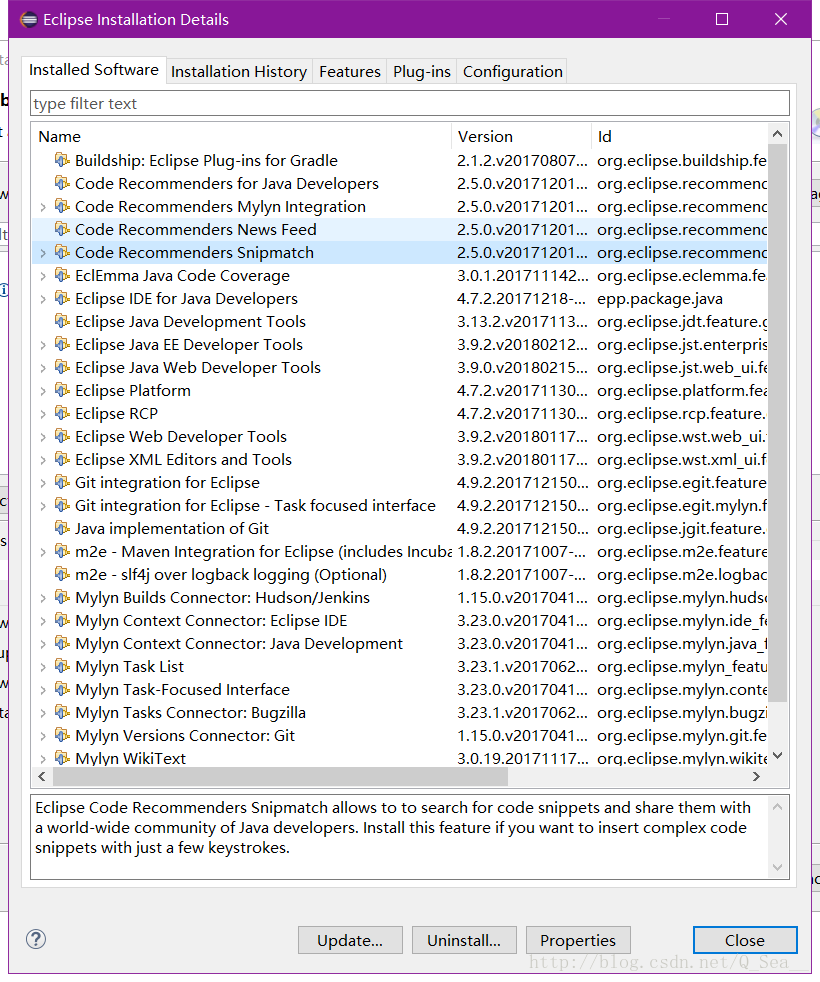The width and height of the screenshot is (820, 982).
Task: Click the m2e slf4j logback logging icon
Action: 62,574
